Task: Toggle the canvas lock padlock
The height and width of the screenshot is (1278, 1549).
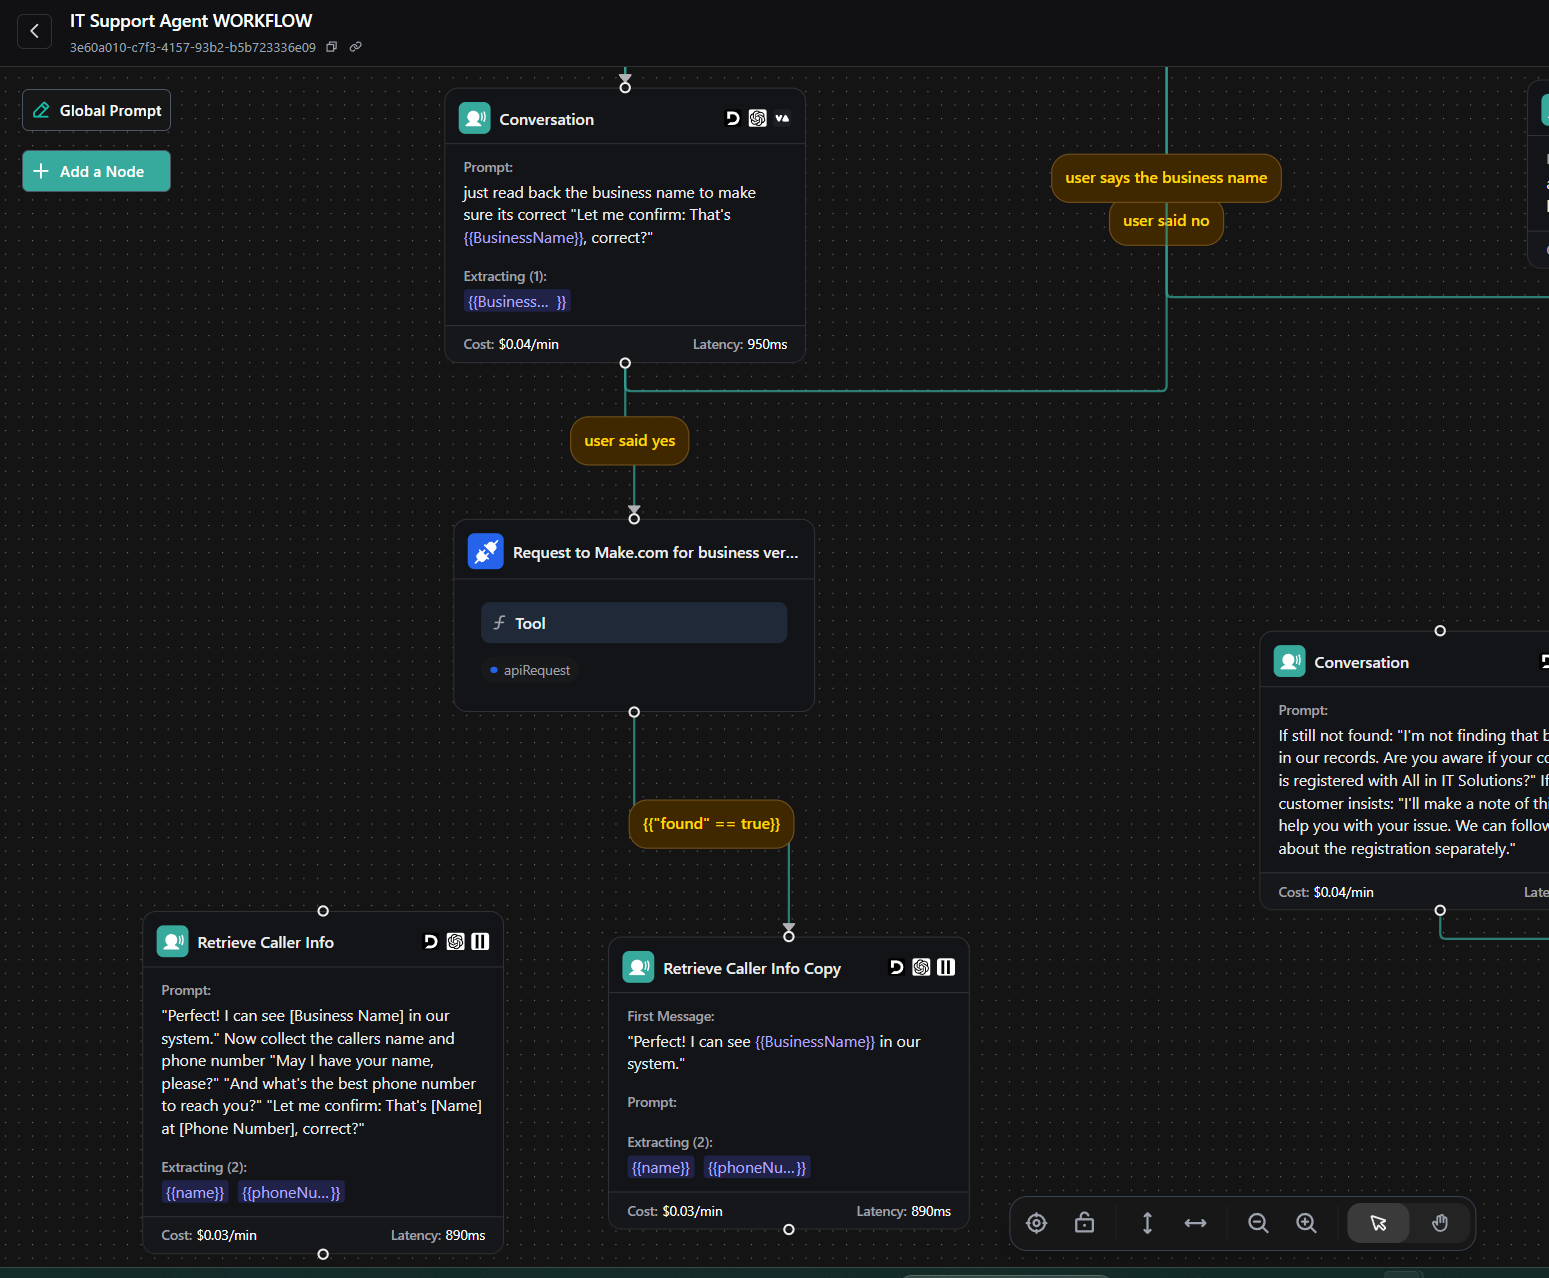Action: click(x=1084, y=1223)
